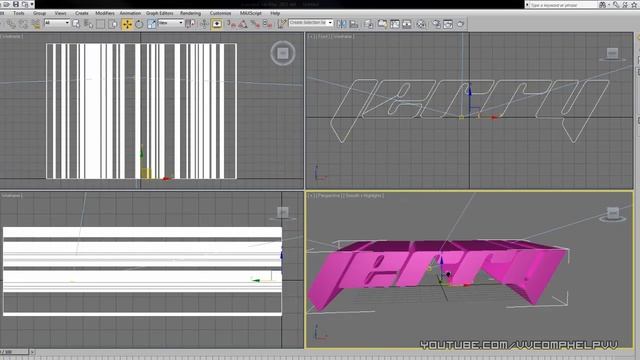
Task: Toggle Keyboard Shortcut Override
Action: coord(217,24)
